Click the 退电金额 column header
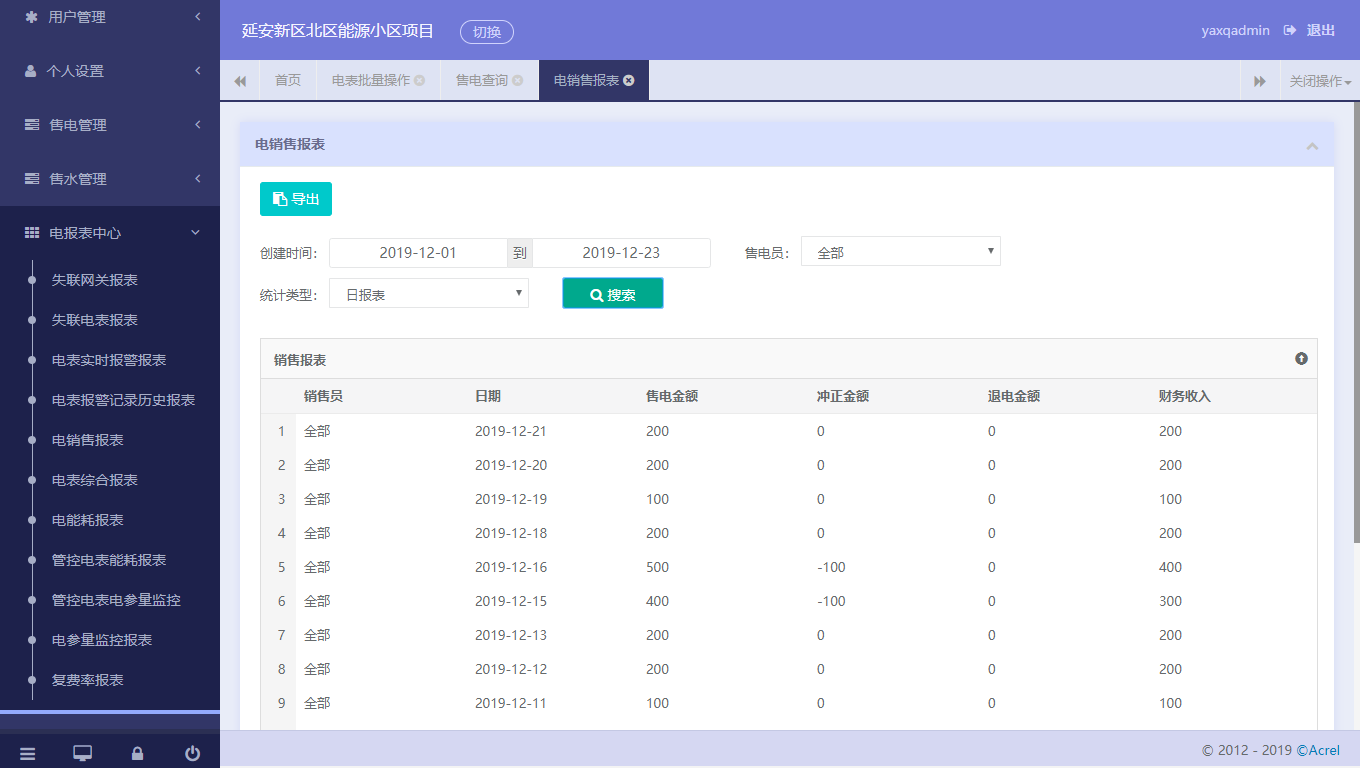The width and height of the screenshot is (1360, 768). click(1014, 396)
